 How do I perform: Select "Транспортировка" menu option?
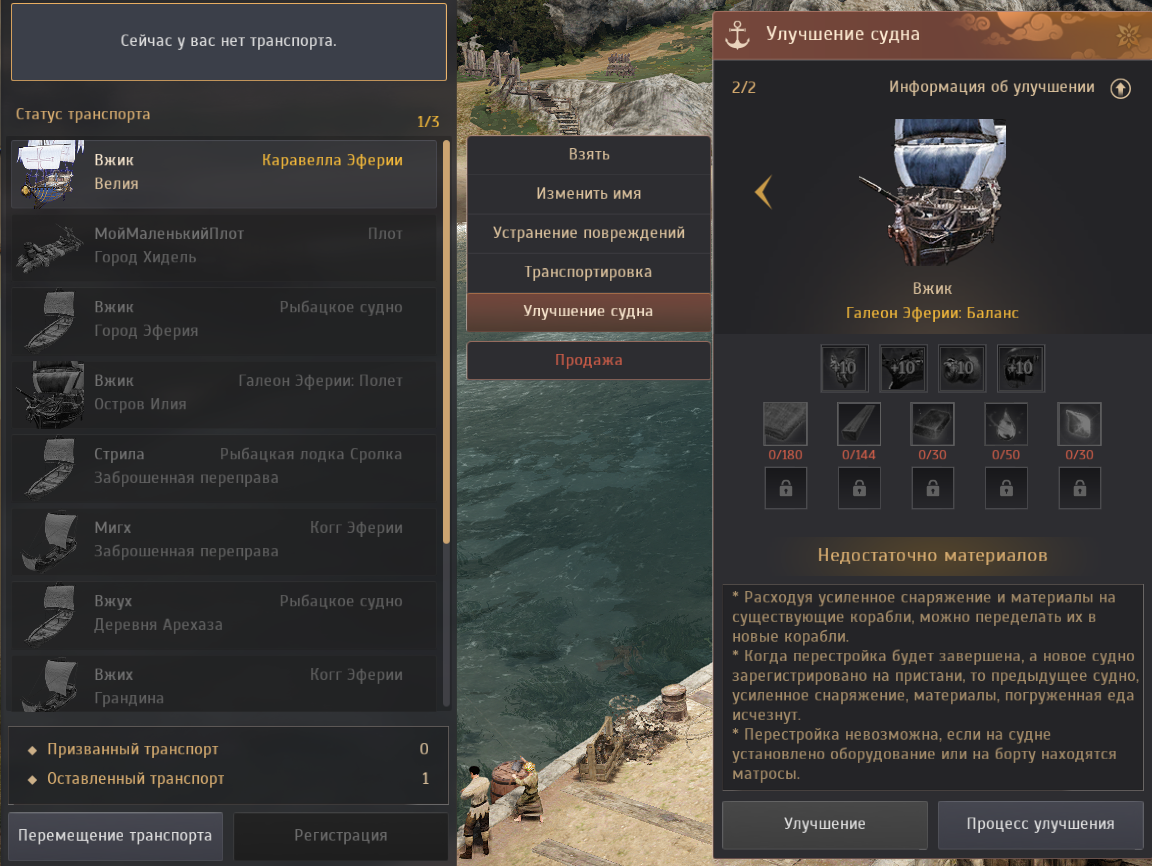pos(588,273)
